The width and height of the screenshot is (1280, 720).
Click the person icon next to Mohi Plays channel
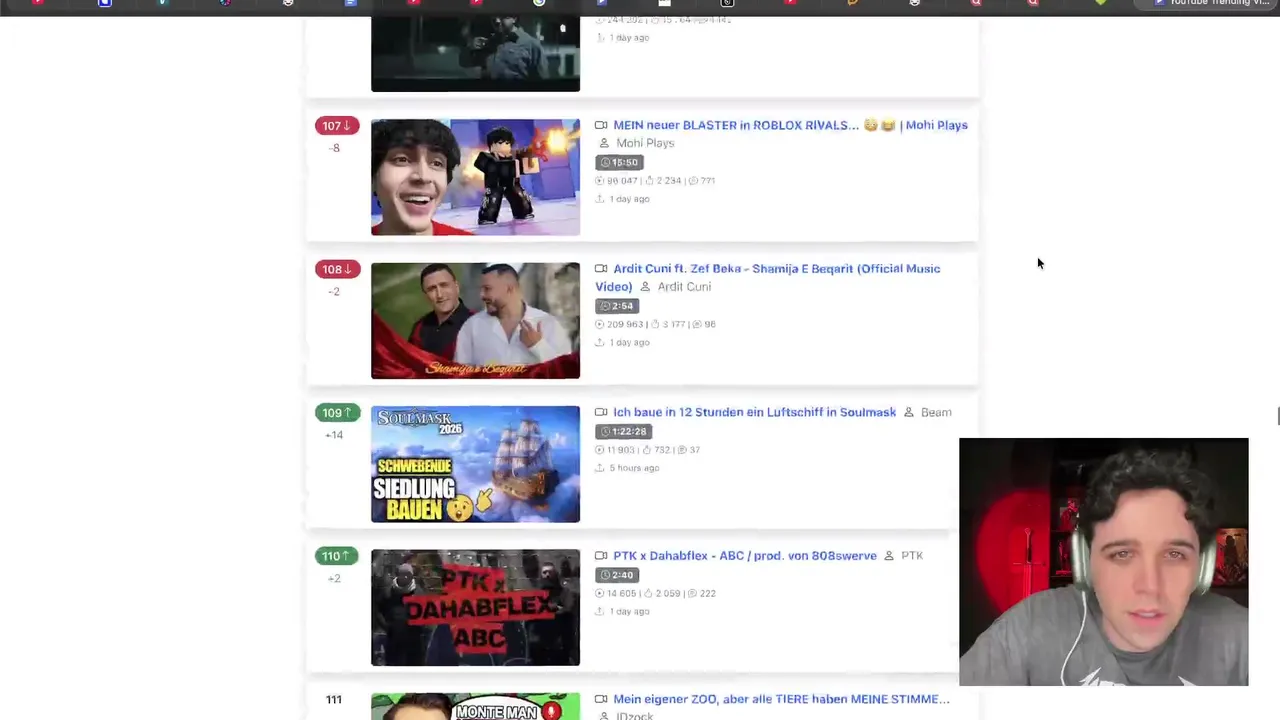[x=604, y=143]
